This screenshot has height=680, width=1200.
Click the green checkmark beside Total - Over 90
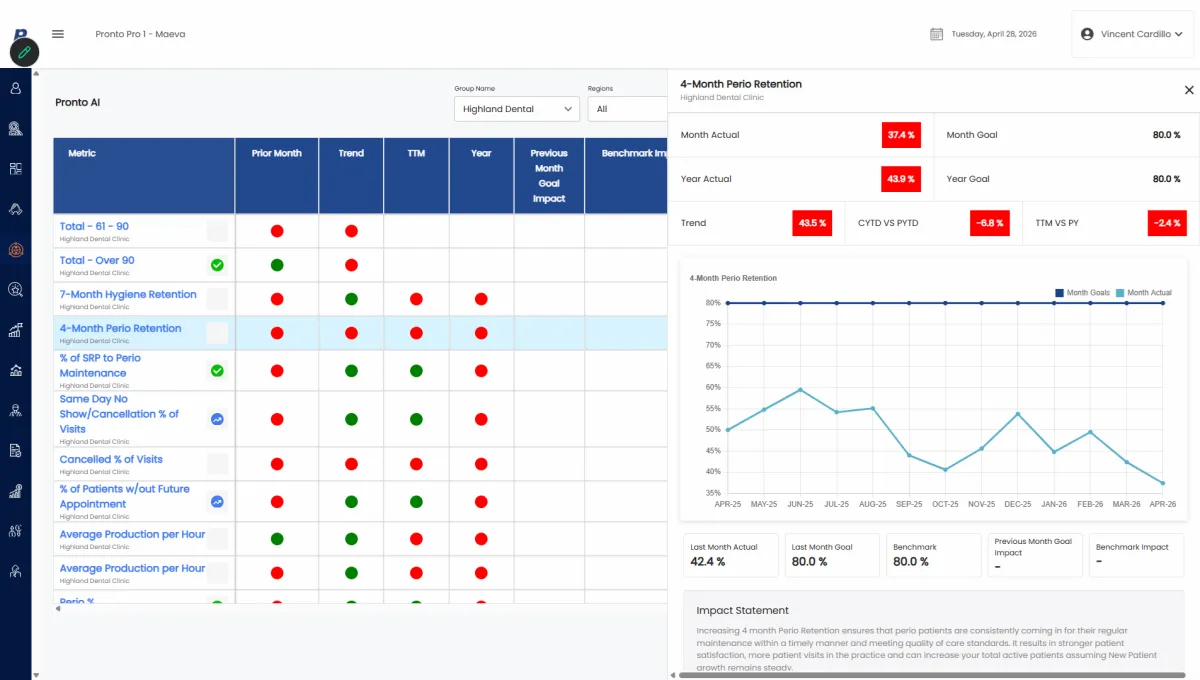pyautogui.click(x=217, y=266)
